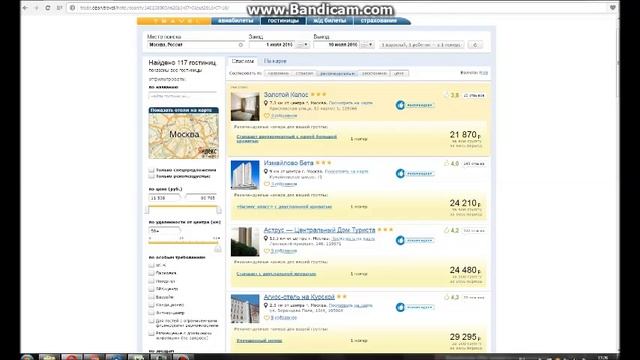
Task: Click rating thumb icon next to 4,0
Action: tap(446, 163)
